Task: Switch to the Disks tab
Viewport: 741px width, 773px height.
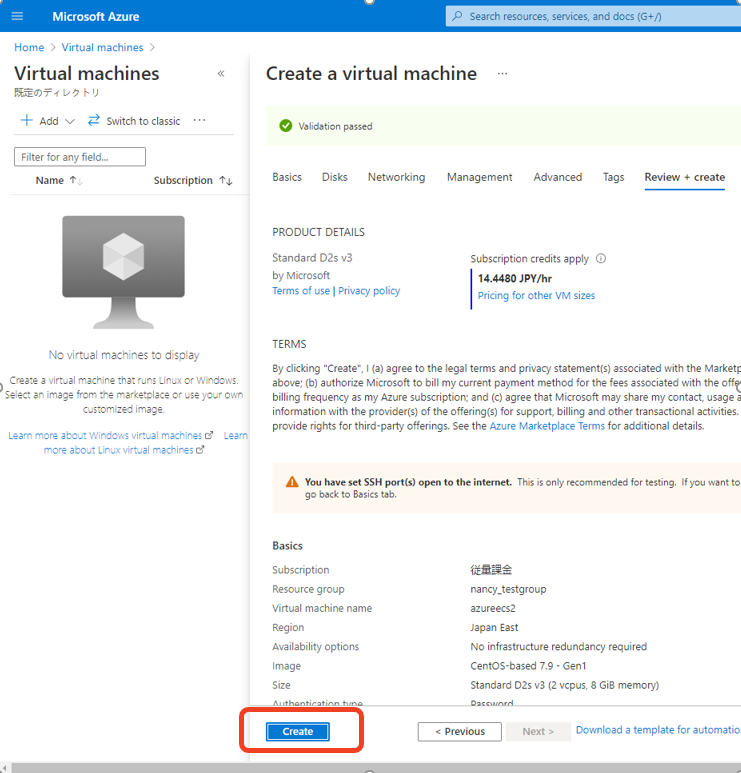Action: click(x=335, y=177)
